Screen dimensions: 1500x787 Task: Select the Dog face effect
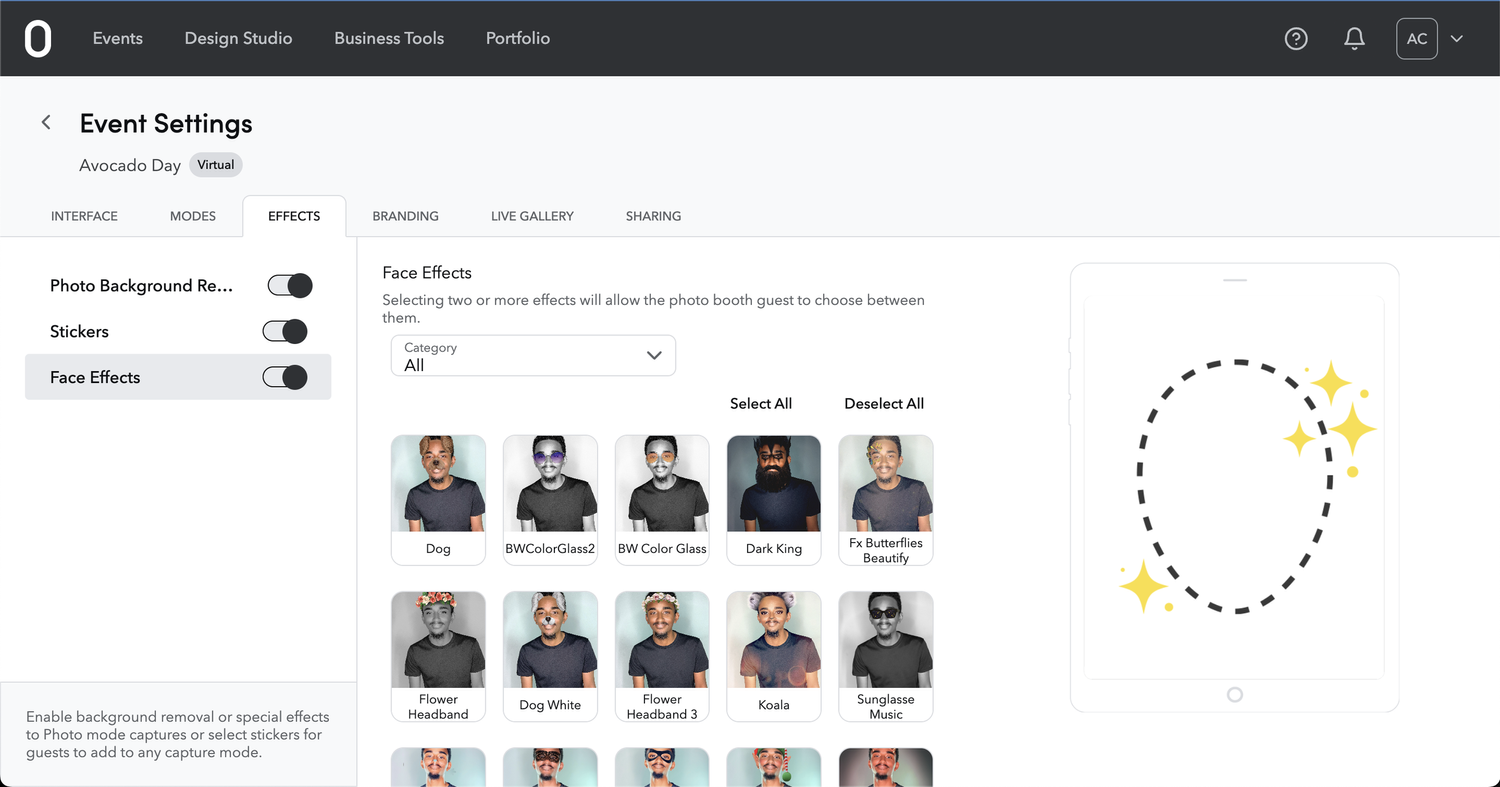click(438, 500)
